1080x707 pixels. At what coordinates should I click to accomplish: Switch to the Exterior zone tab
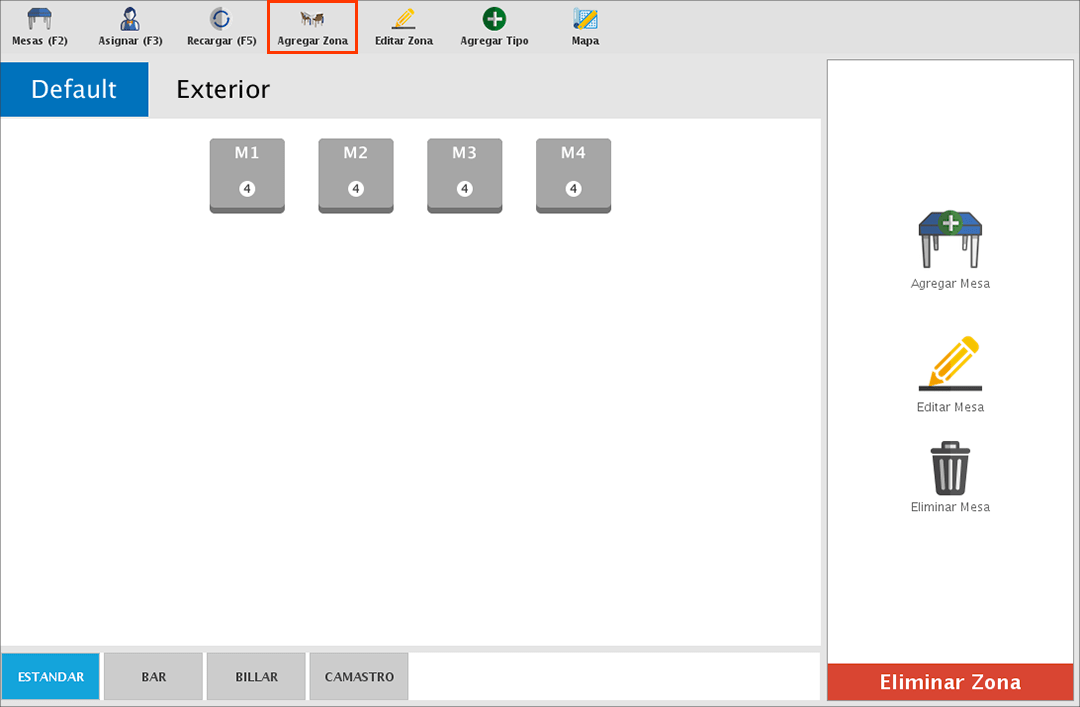point(223,89)
